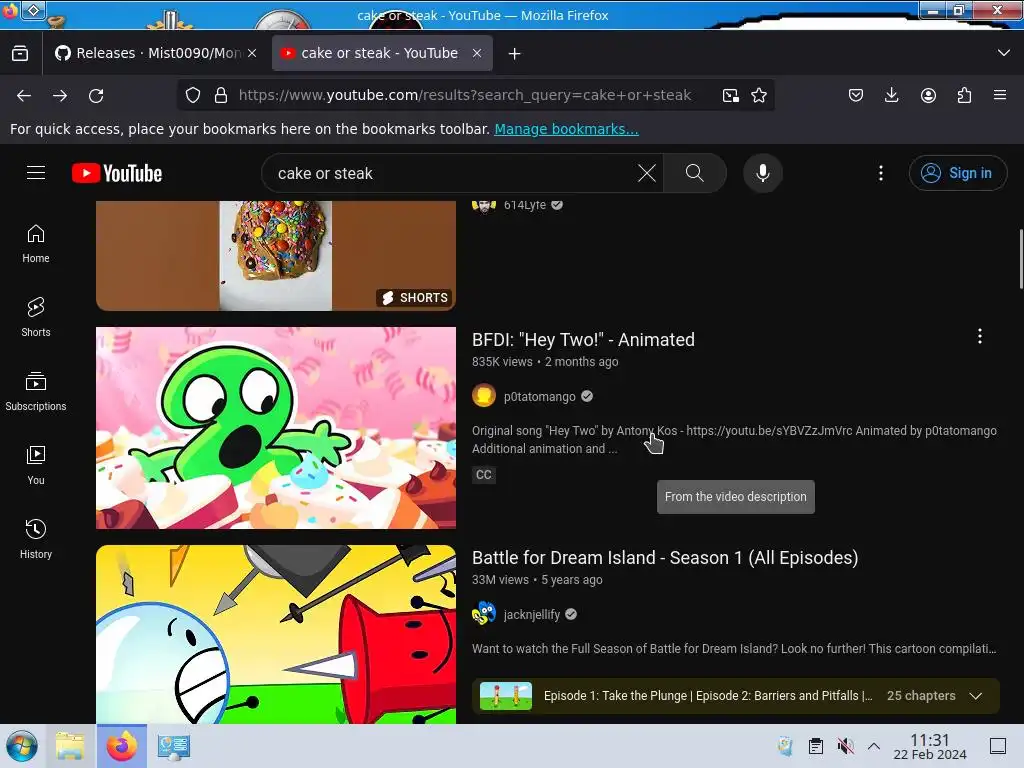Go to the YouTube logo home
Screen dimensions: 1024x768
pos(117,173)
